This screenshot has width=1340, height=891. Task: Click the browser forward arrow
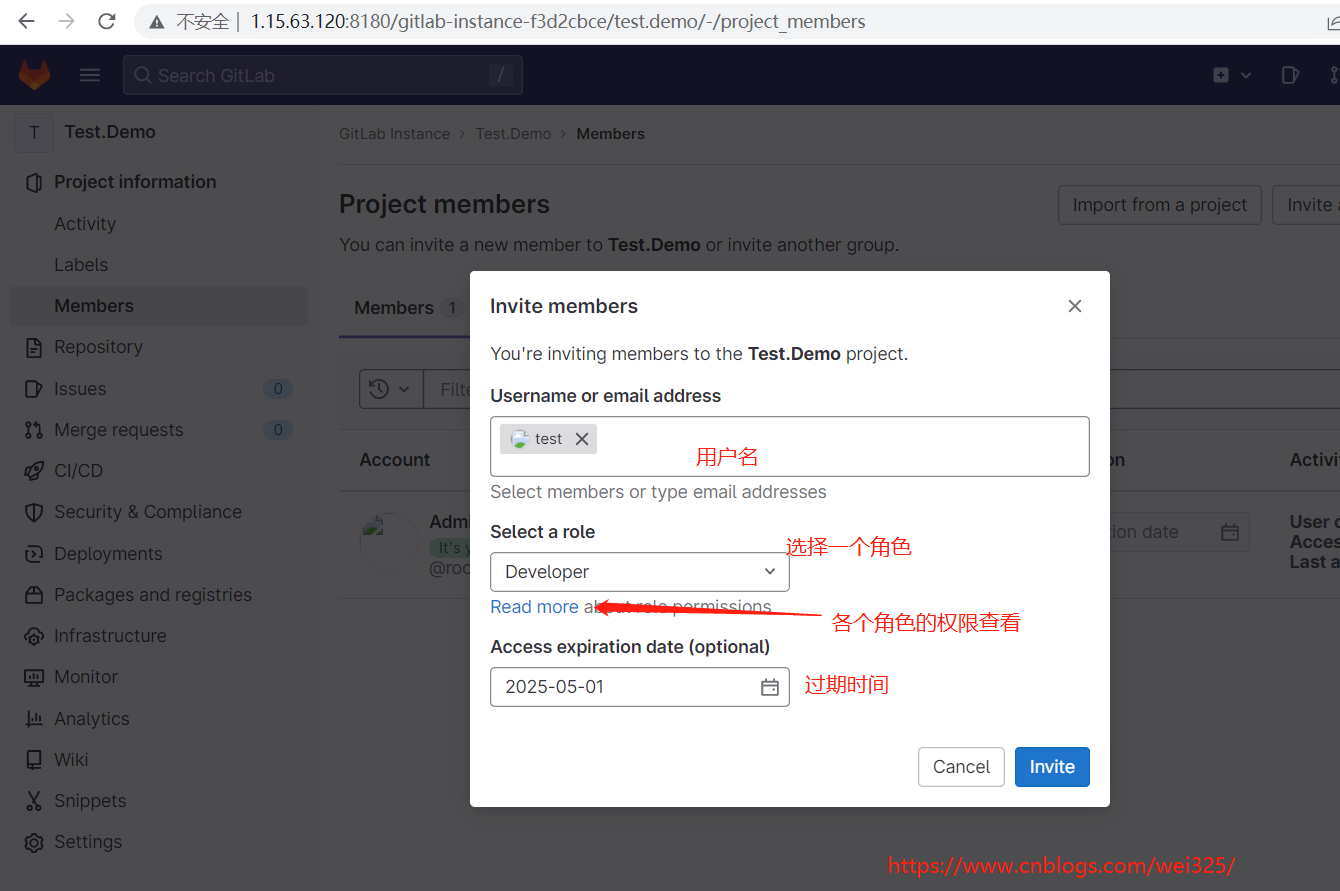click(x=67, y=21)
